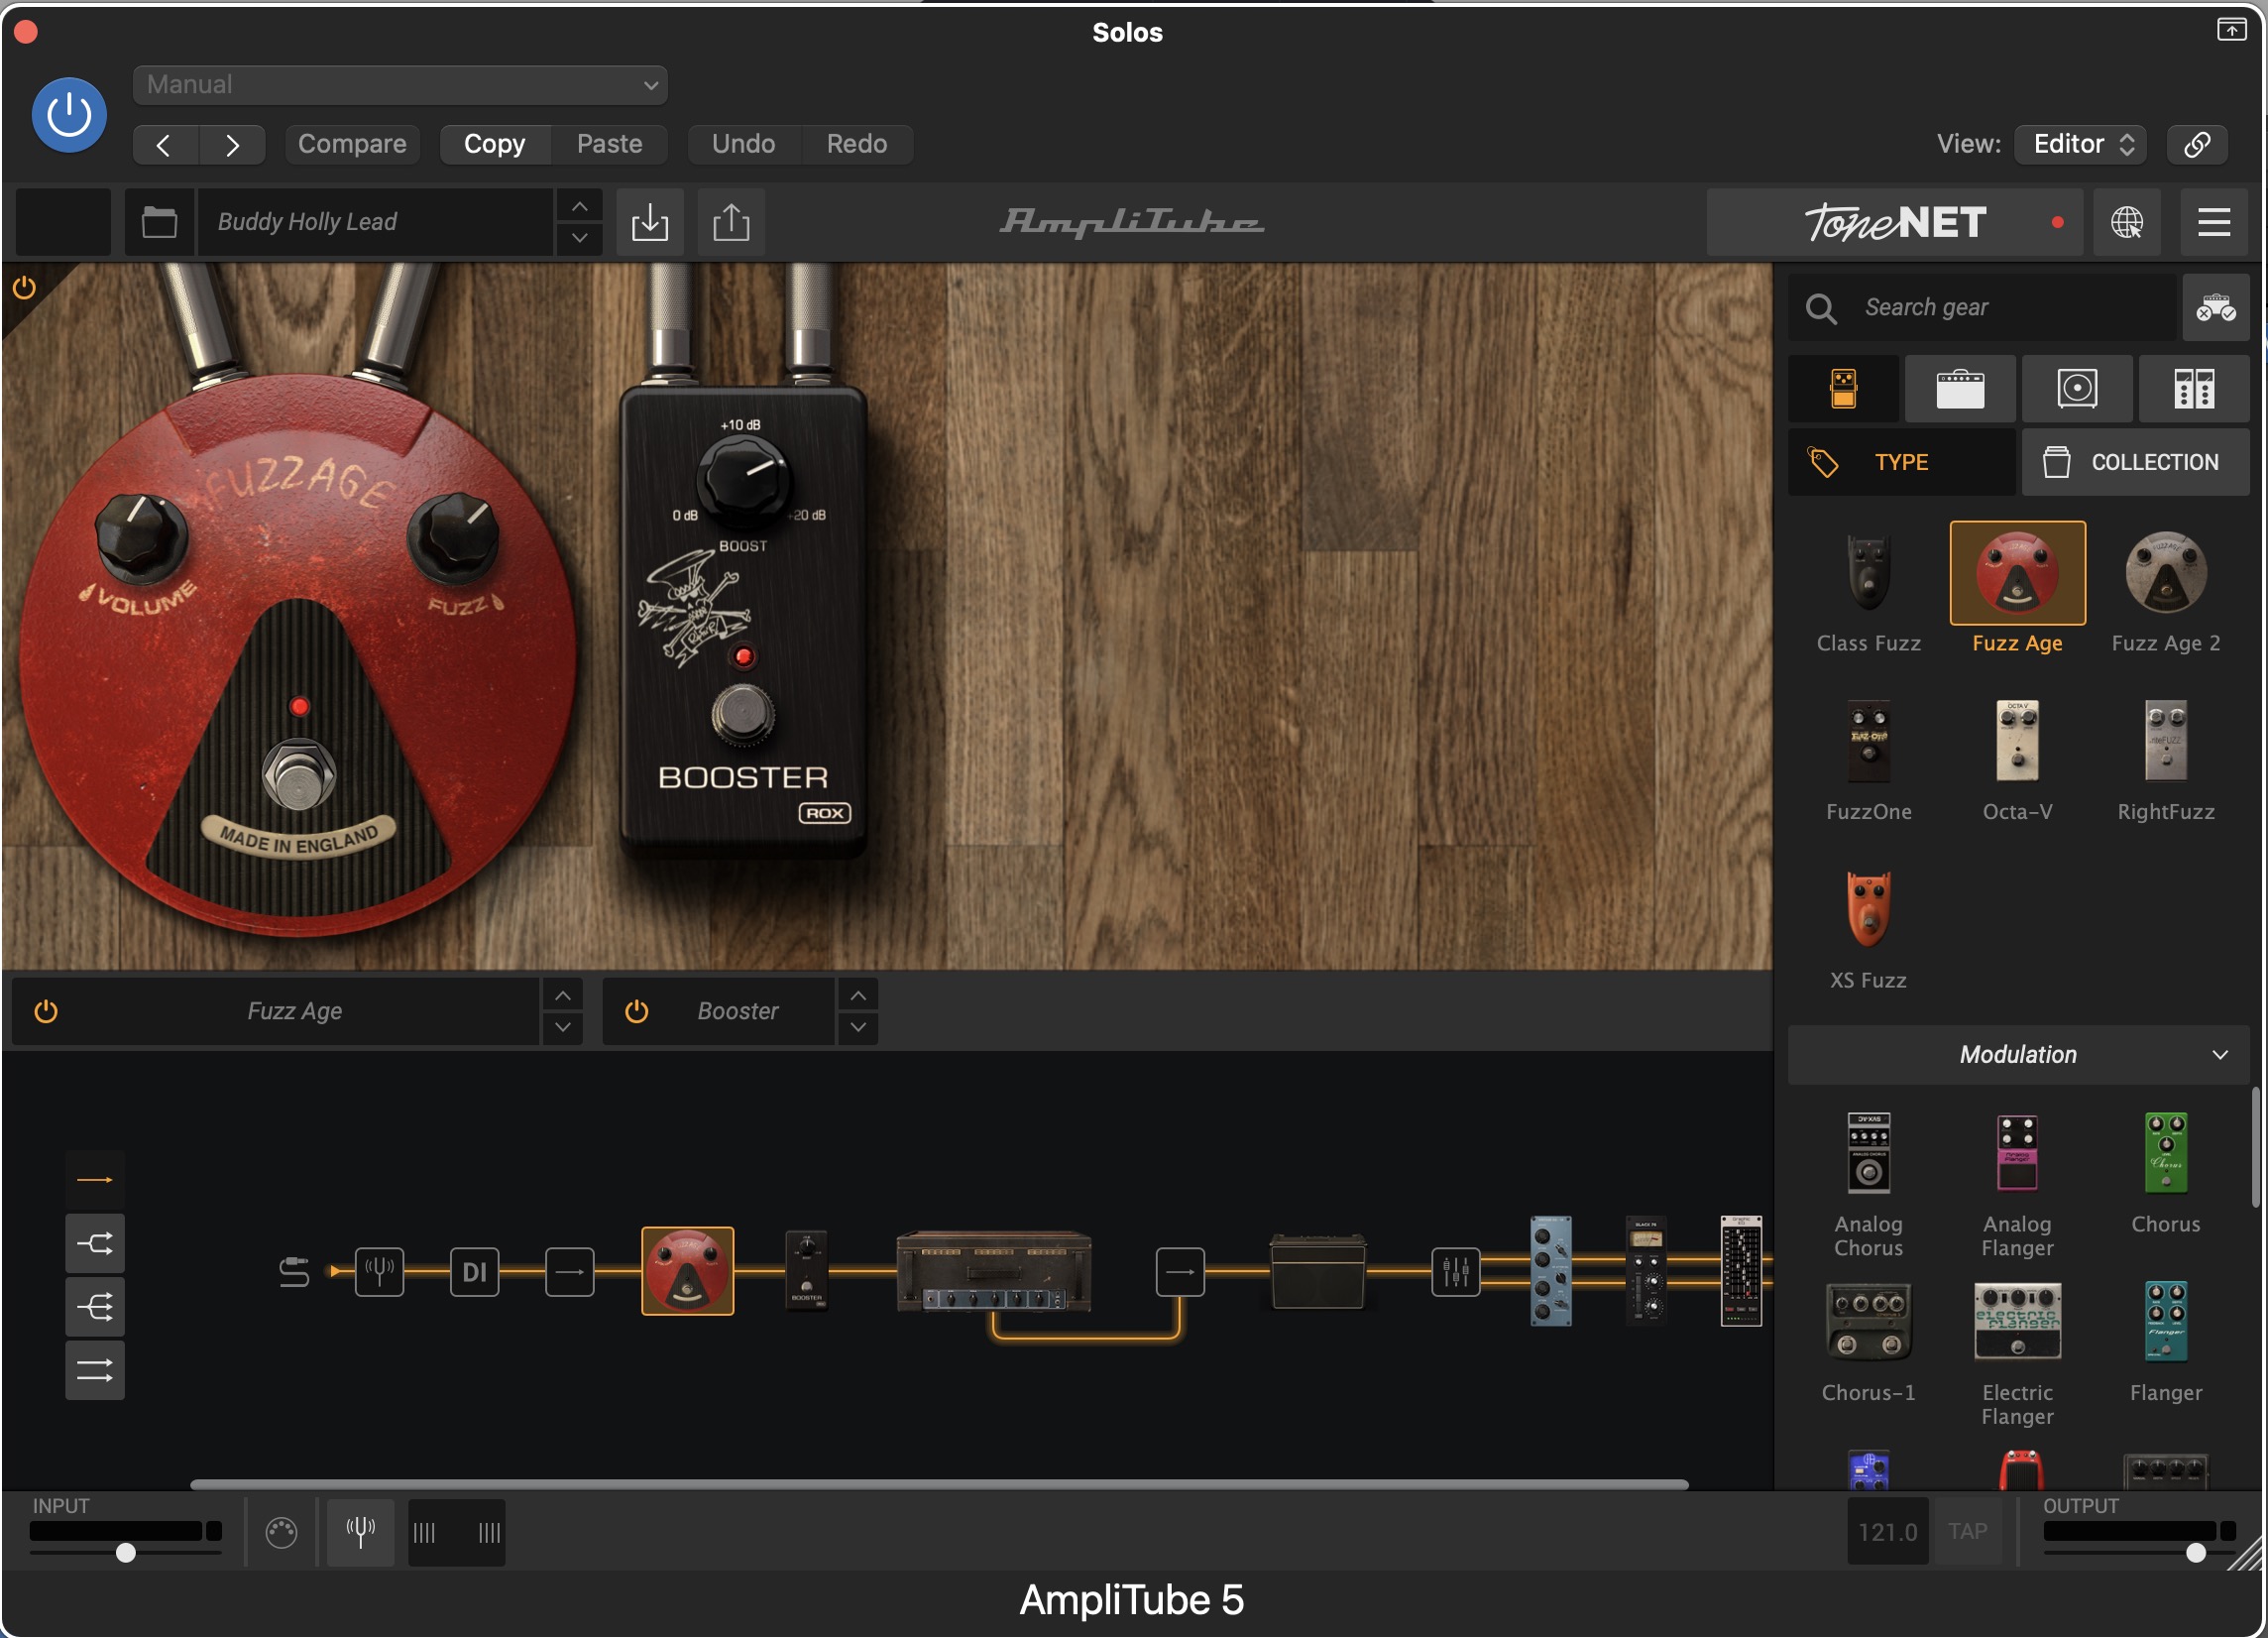This screenshot has width=2268, height=1638.
Task: Step preset down next to Buddy Holly Lead
Action: click(x=579, y=239)
